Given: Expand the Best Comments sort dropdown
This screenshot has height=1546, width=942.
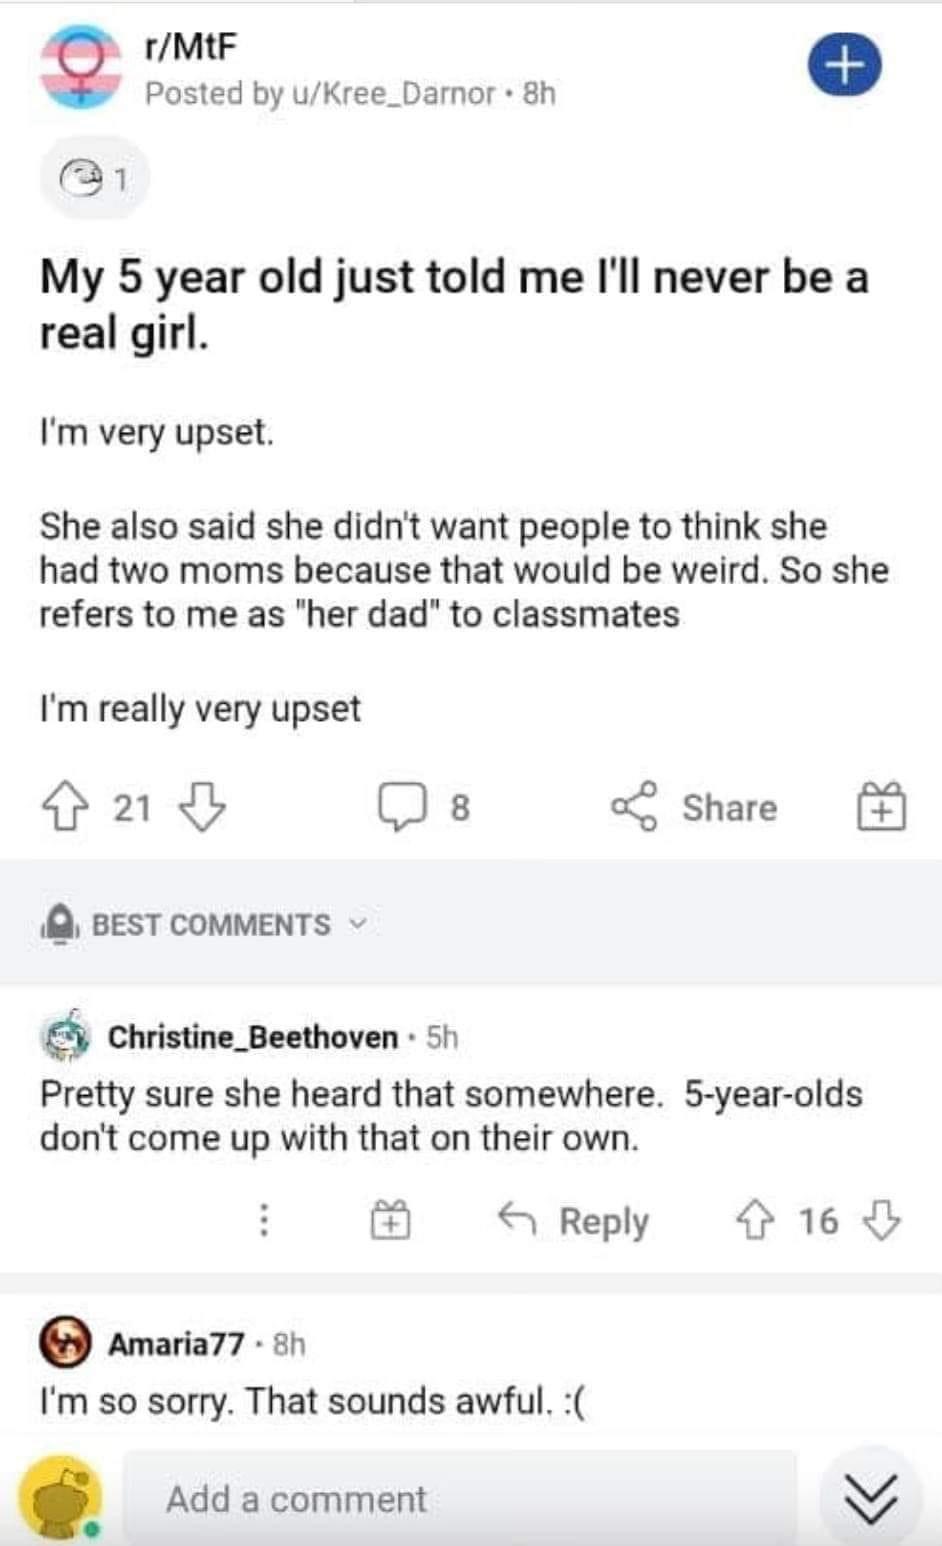Looking at the screenshot, I should coord(204,924).
